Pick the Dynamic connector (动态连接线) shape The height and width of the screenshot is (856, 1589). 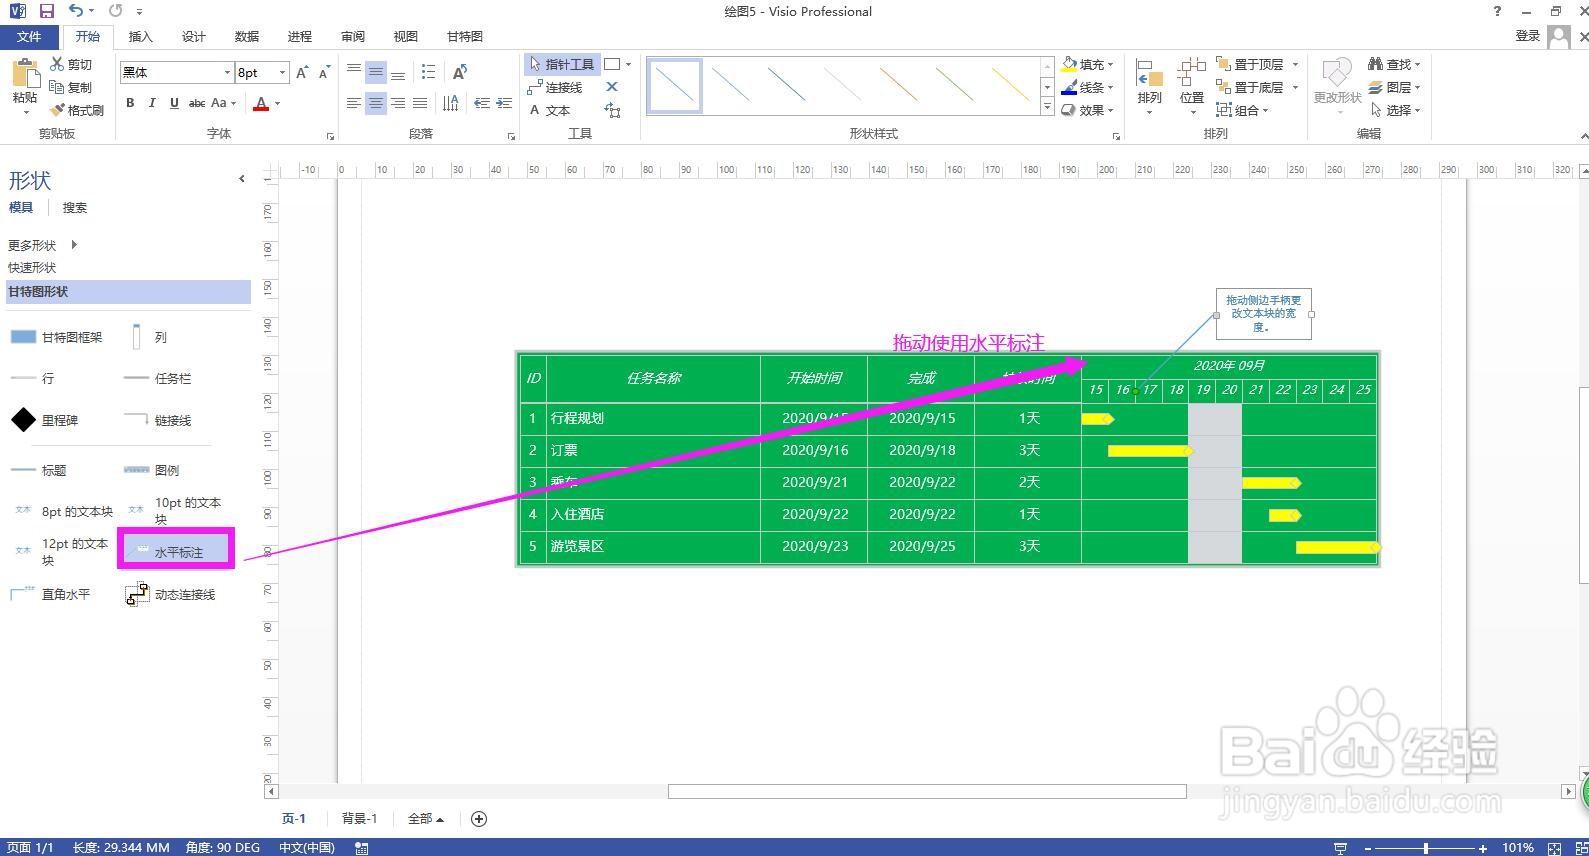[x=136, y=594]
